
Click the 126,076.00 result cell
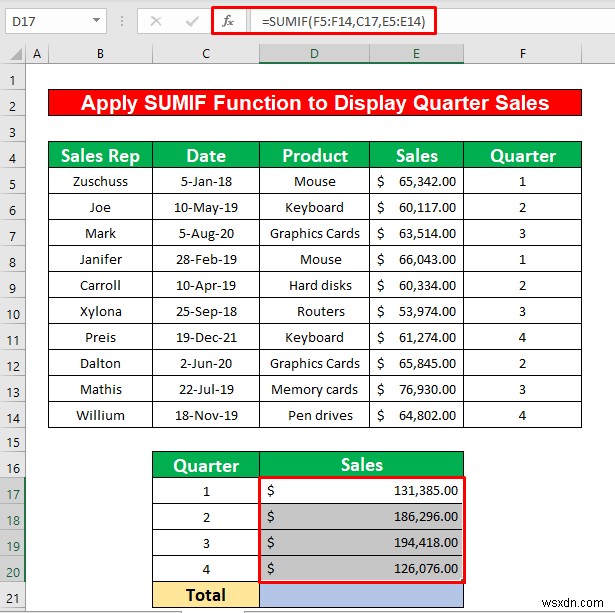[361, 568]
